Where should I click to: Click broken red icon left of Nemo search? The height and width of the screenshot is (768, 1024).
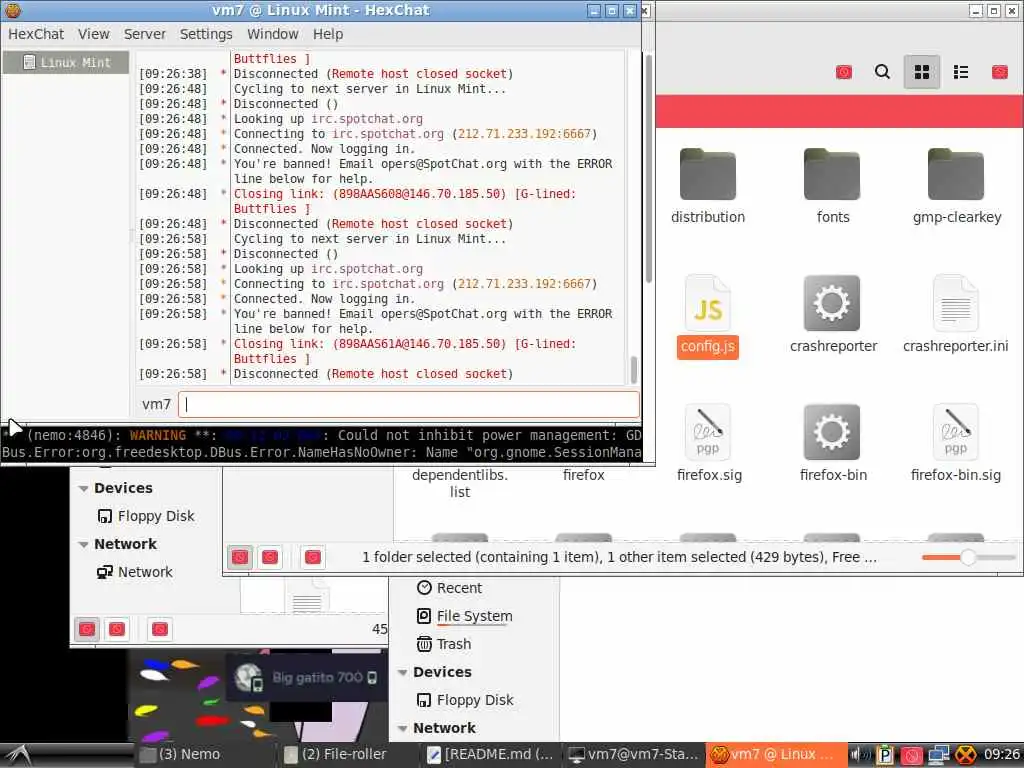pyautogui.click(x=844, y=72)
